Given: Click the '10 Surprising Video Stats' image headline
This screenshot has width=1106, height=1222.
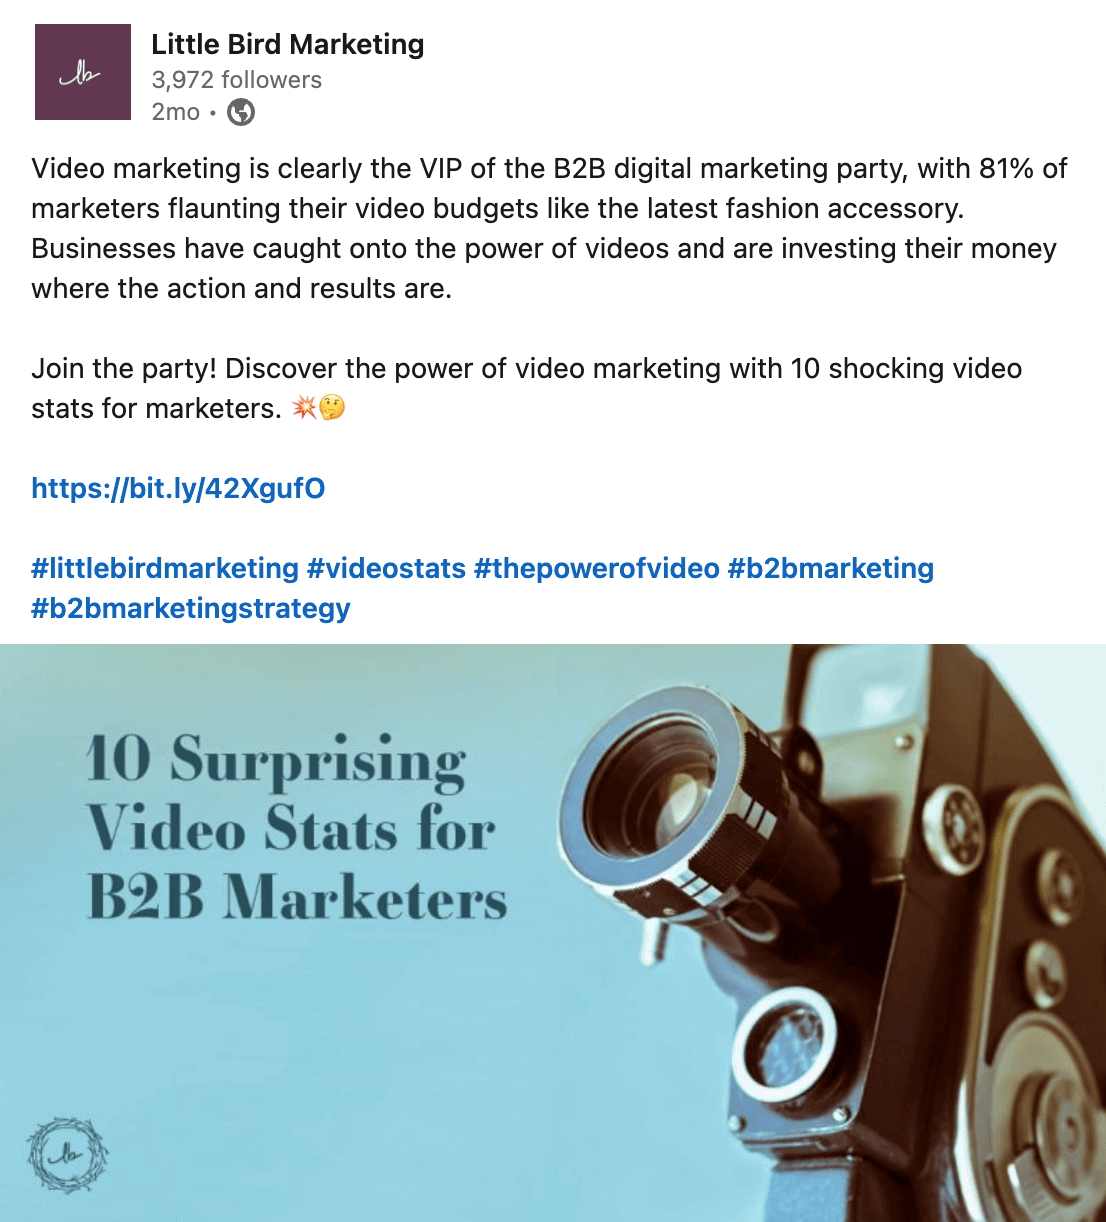Looking at the screenshot, I should (295, 827).
